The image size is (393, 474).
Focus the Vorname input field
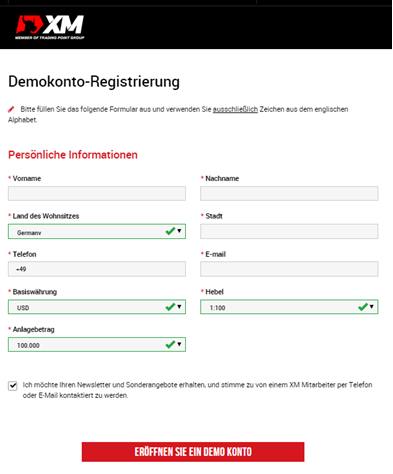tap(97, 193)
